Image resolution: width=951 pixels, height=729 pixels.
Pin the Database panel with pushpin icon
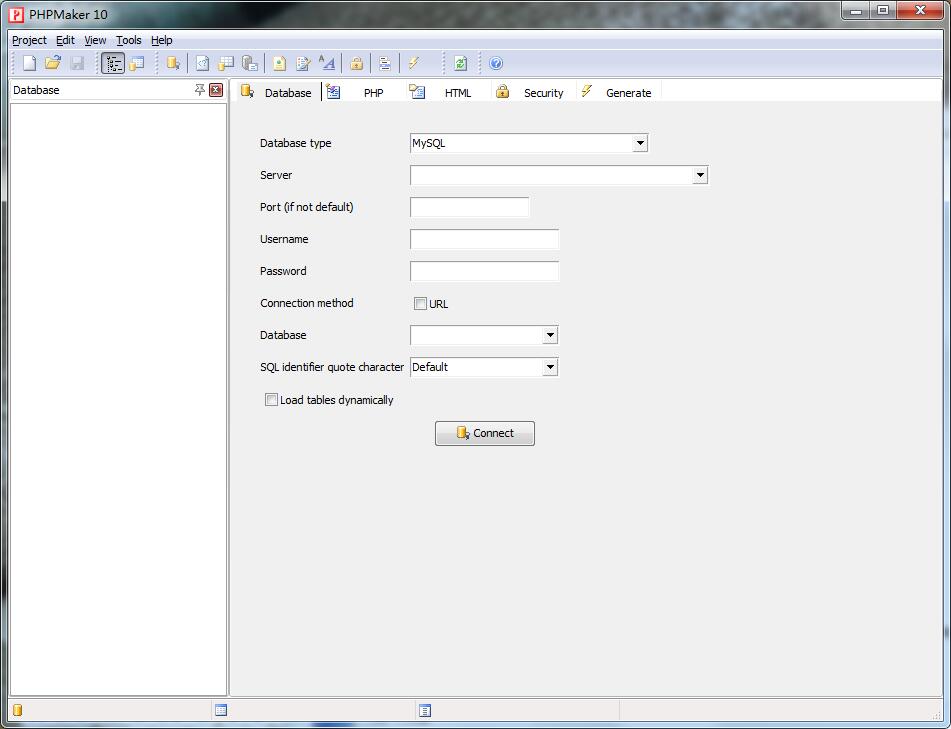[x=199, y=90]
